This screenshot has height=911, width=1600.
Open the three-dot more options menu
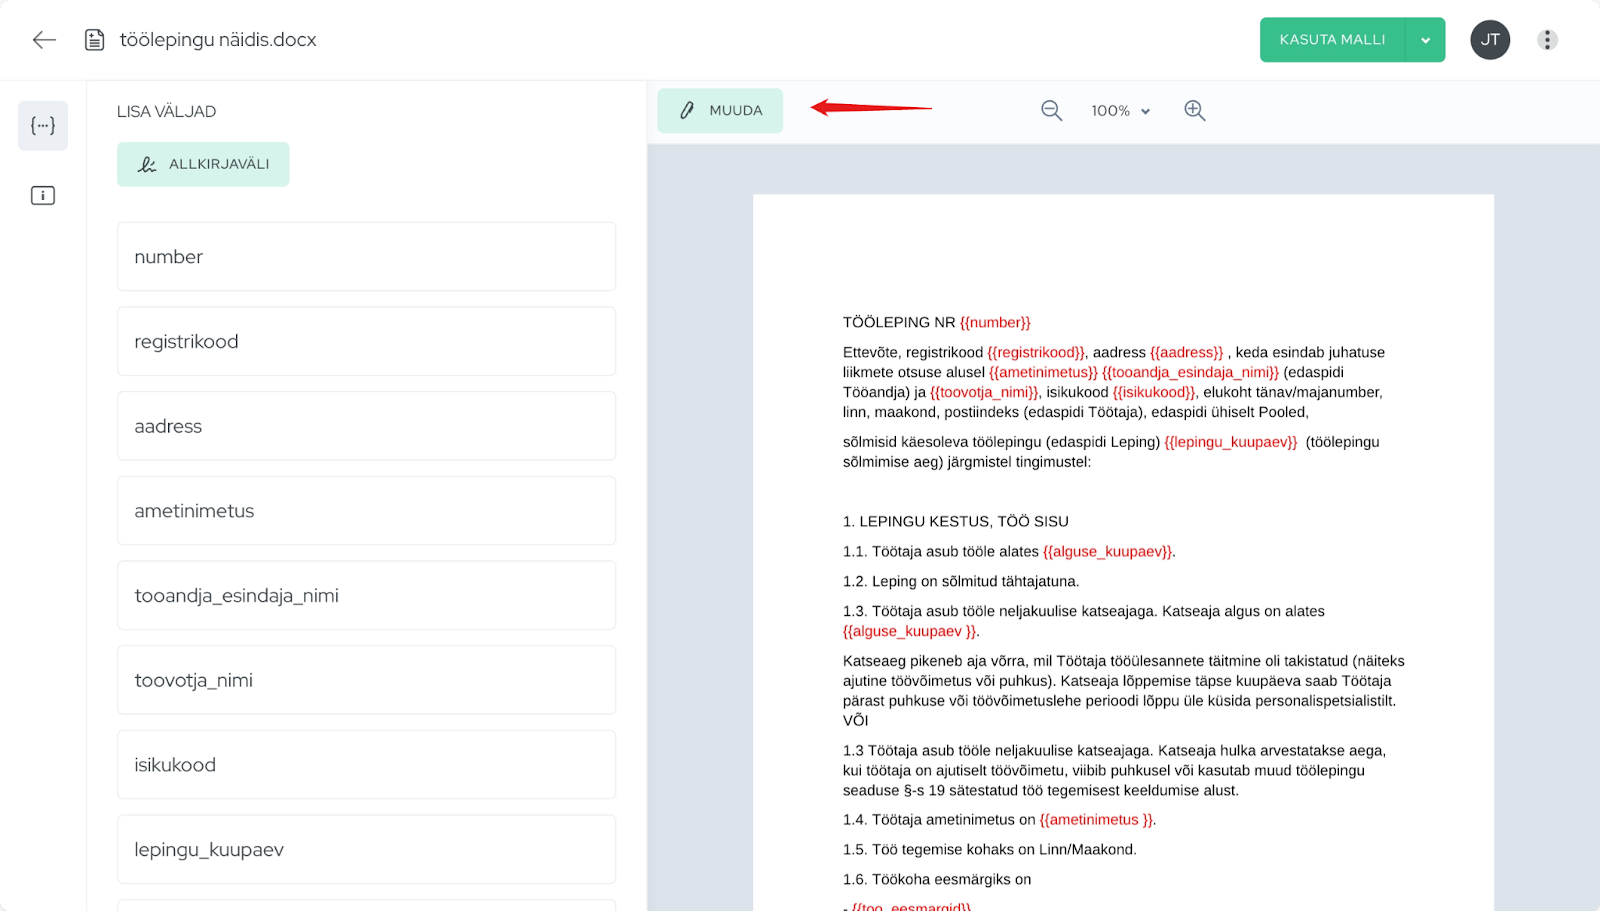1547,40
